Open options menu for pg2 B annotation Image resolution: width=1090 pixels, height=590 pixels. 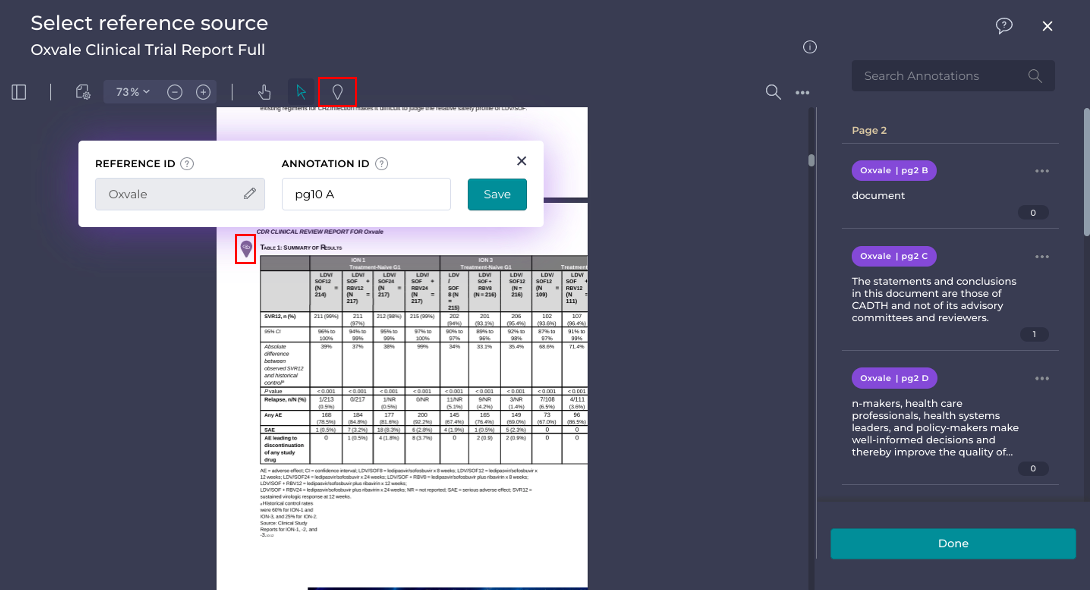coord(1041,171)
